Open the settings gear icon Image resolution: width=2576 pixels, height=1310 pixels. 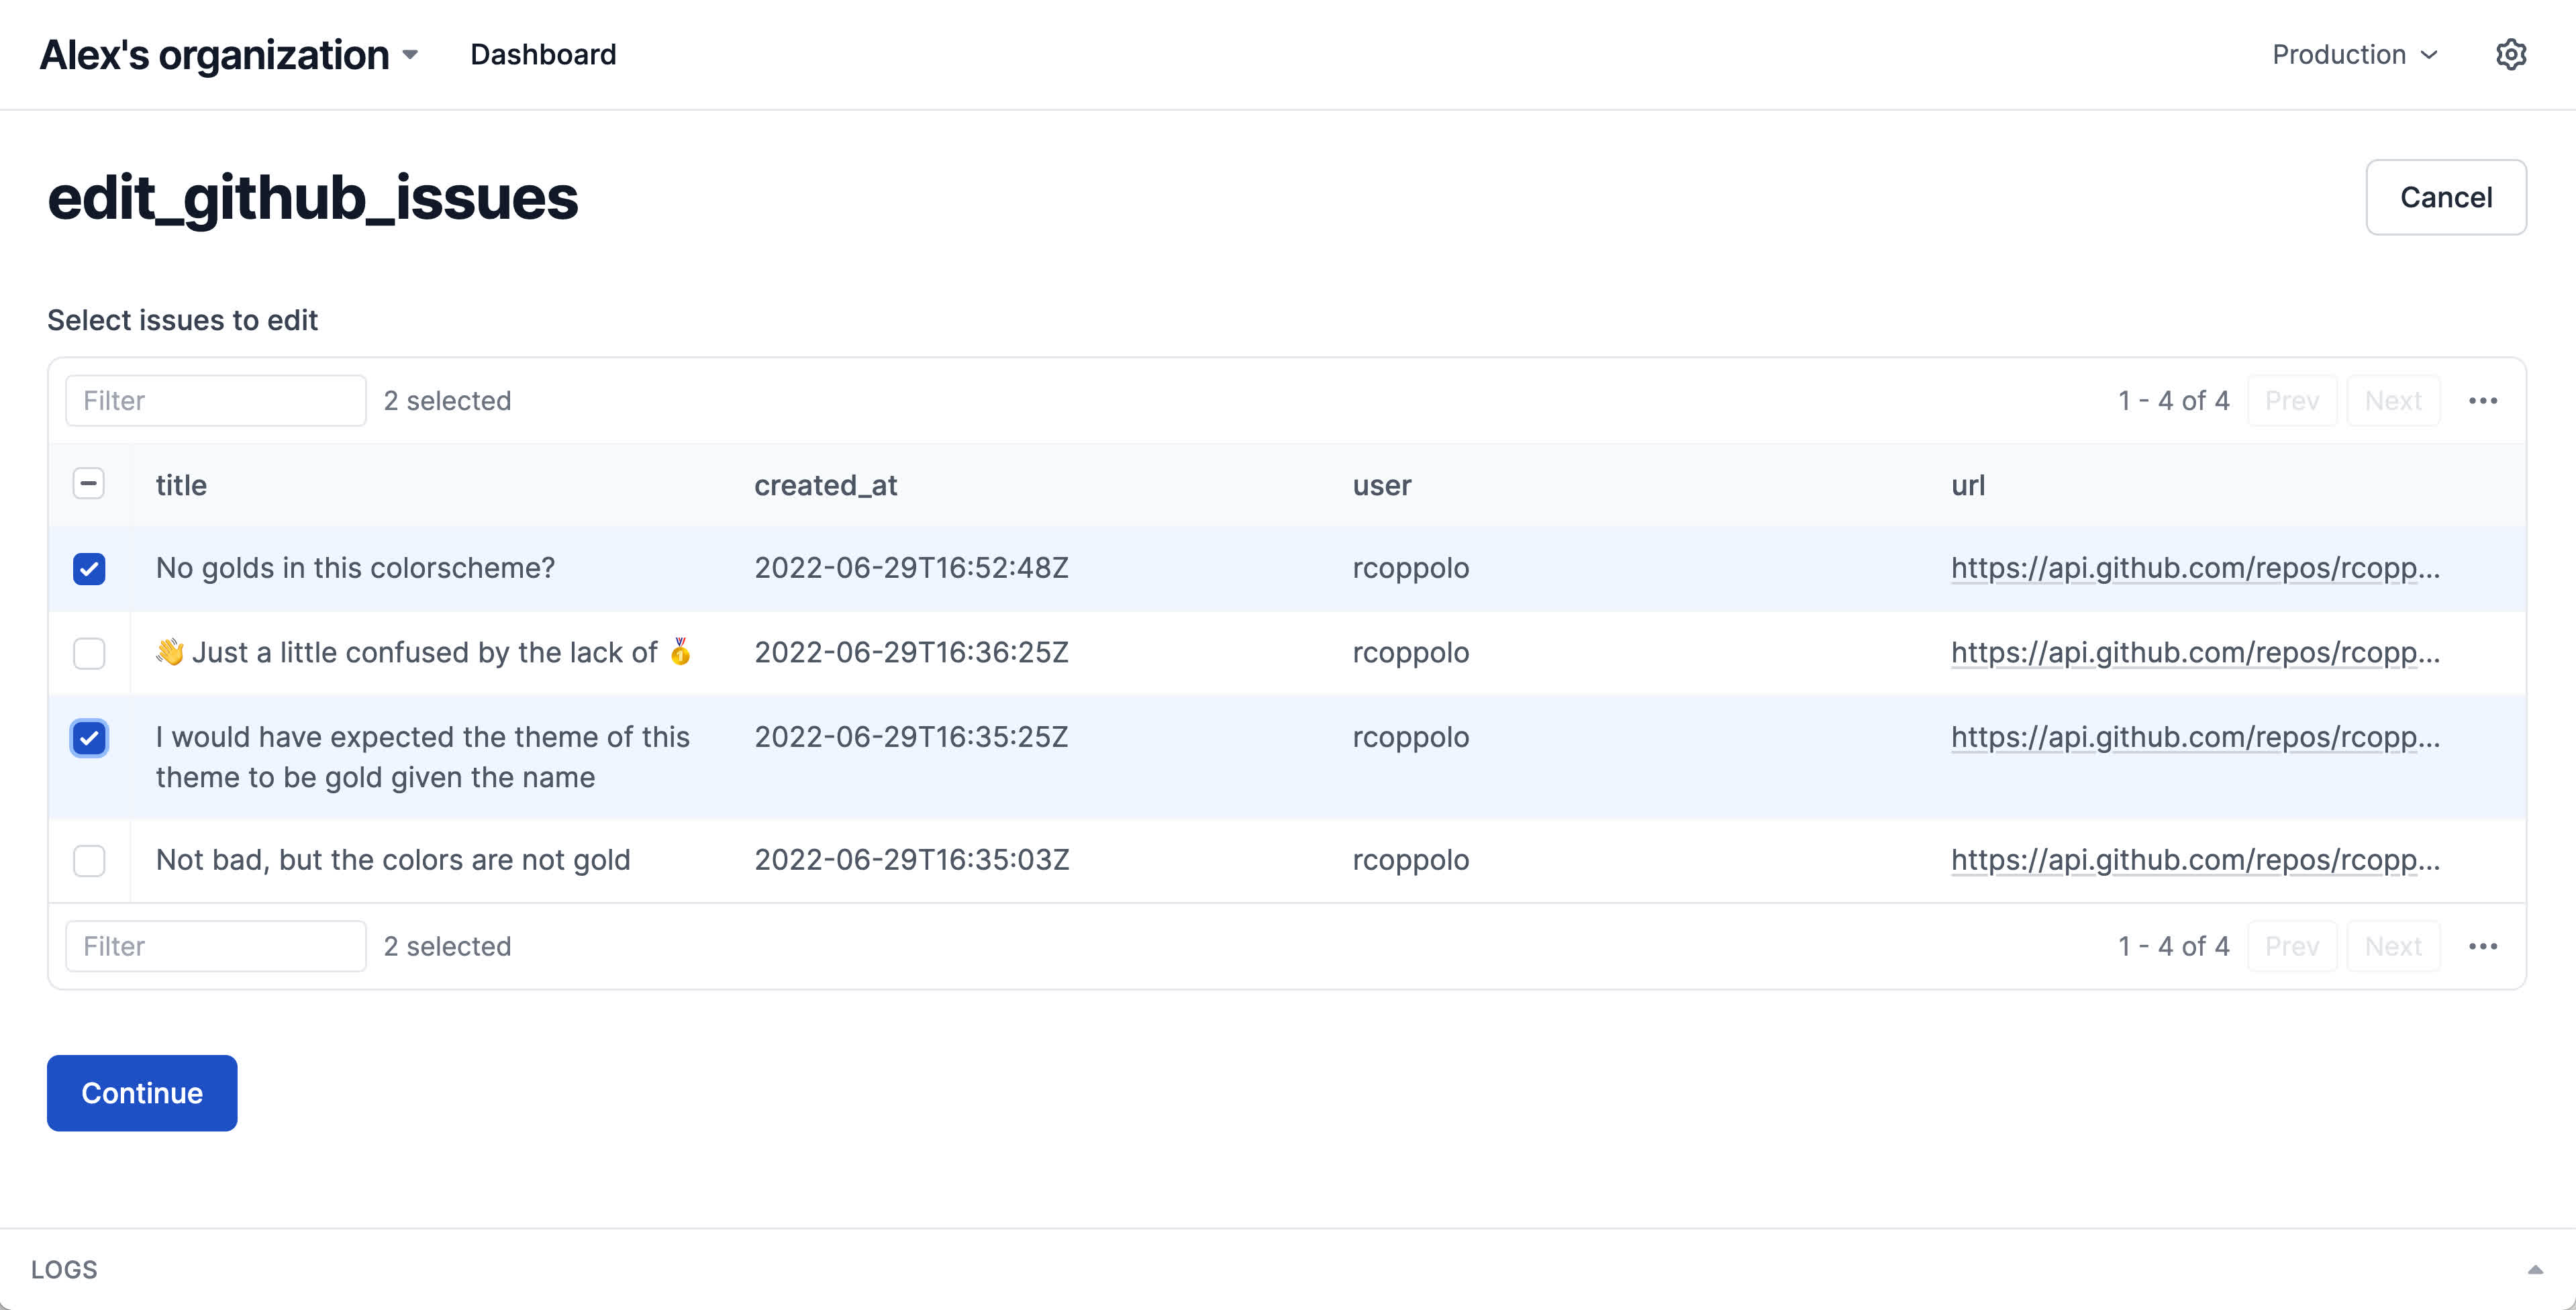point(2510,54)
